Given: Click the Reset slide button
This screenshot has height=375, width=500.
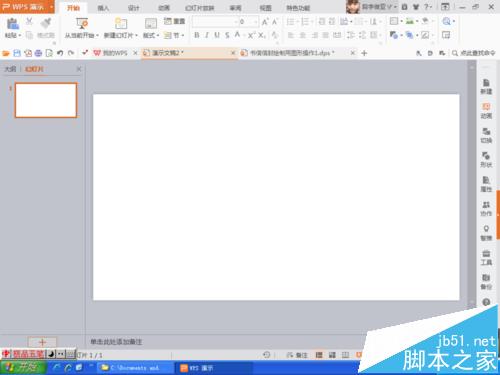Looking at the screenshot, I should (174, 21).
